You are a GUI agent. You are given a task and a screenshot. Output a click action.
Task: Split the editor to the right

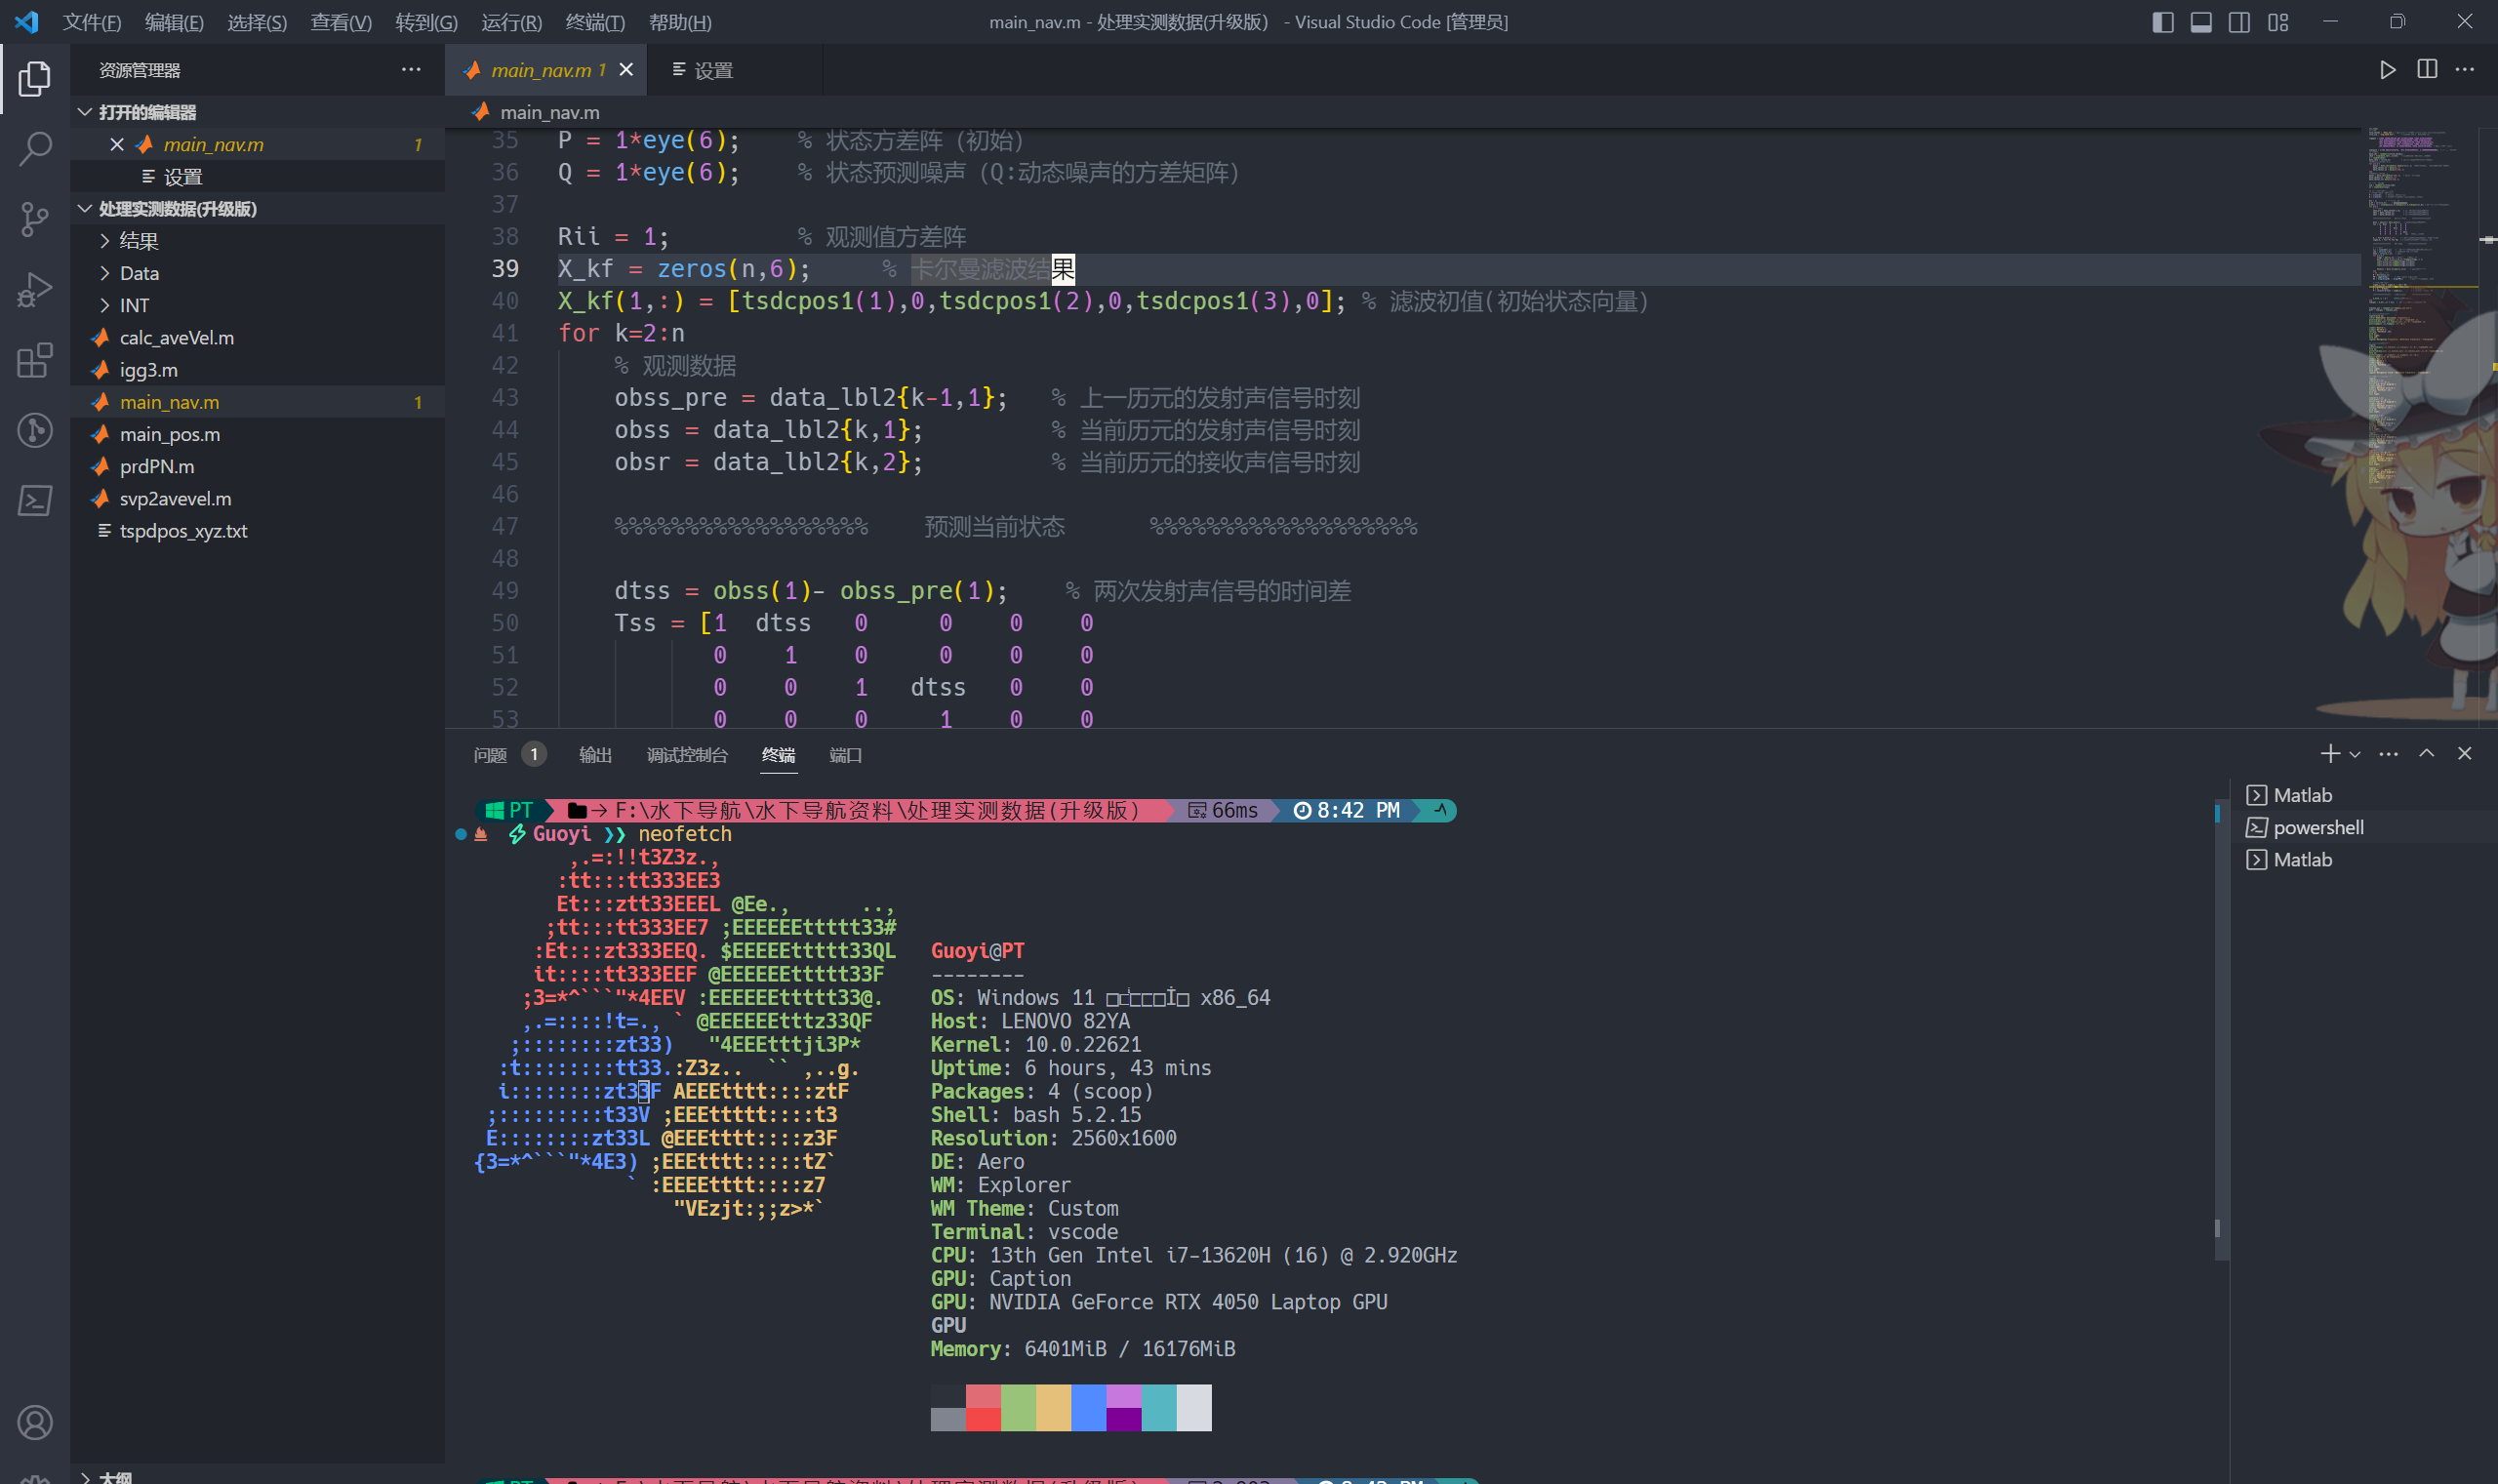click(x=2426, y=70)
